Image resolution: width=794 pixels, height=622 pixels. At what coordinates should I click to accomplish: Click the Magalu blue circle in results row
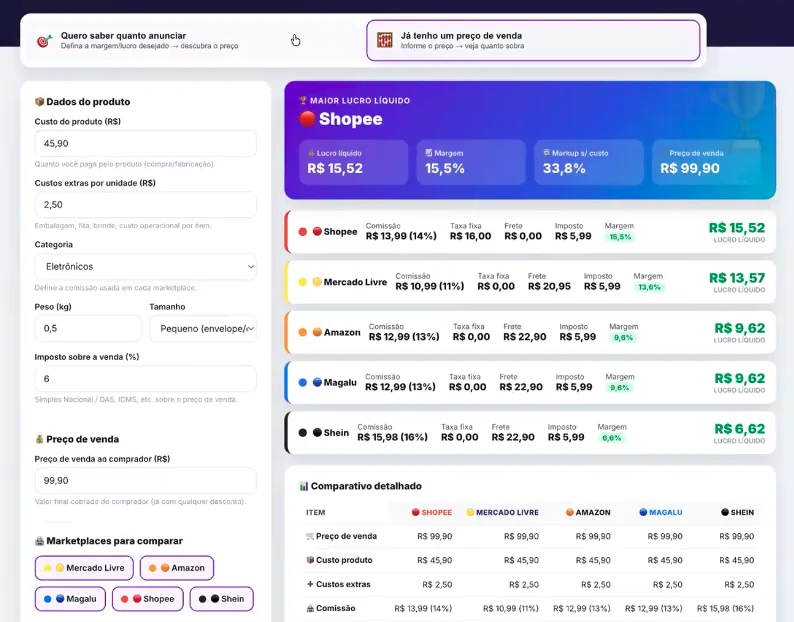317,382
